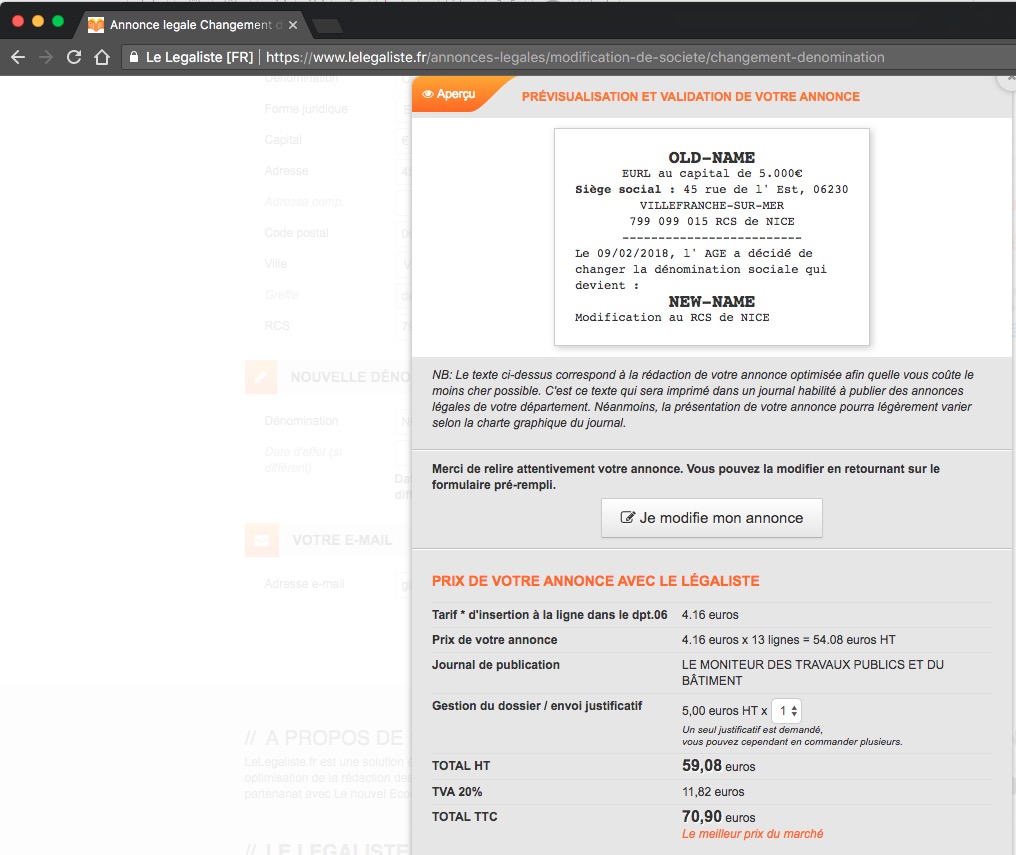Click the 'PRÉVISUALISATION ET VALIDATION DE VOTRE ANNONCE' heading
The width and height of the screenshot is (1016, 855).
691,97
